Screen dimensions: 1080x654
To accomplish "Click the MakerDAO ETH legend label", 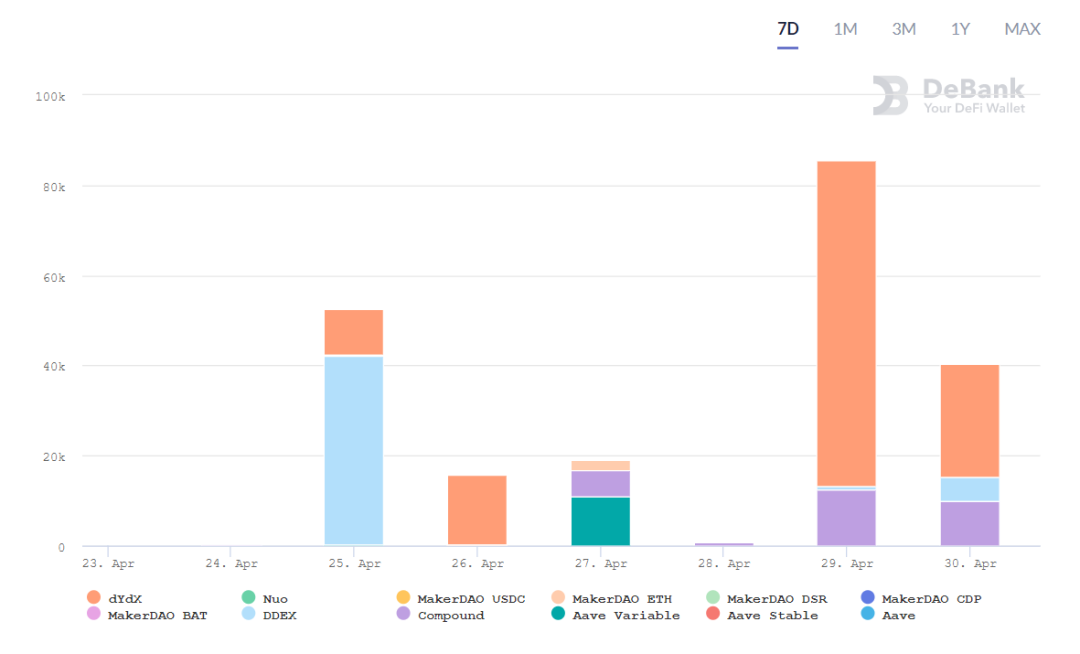I will click(621, 599).
